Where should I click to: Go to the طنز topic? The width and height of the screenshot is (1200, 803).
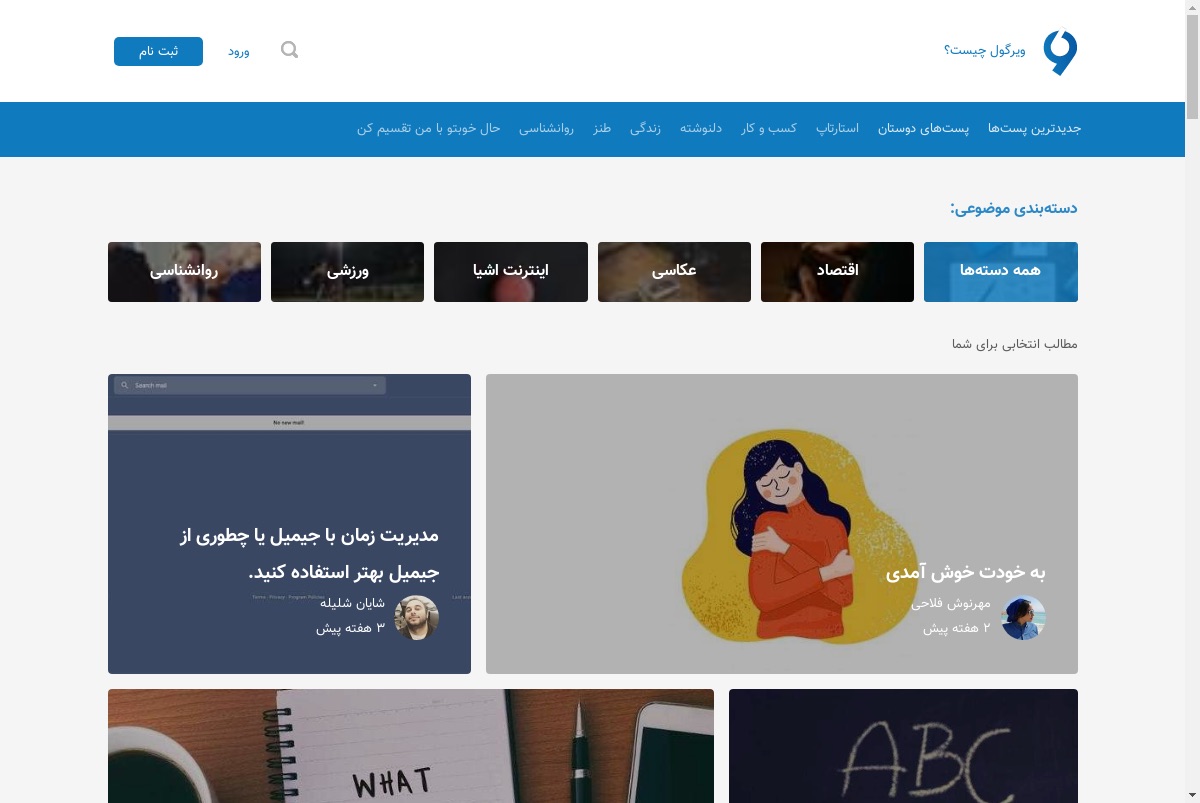tap(601, 128)
